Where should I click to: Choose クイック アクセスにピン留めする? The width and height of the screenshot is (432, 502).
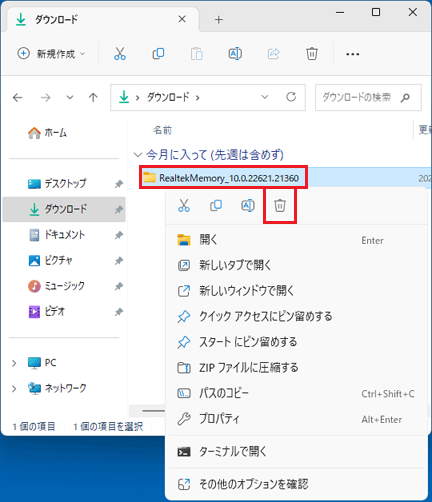296,316
